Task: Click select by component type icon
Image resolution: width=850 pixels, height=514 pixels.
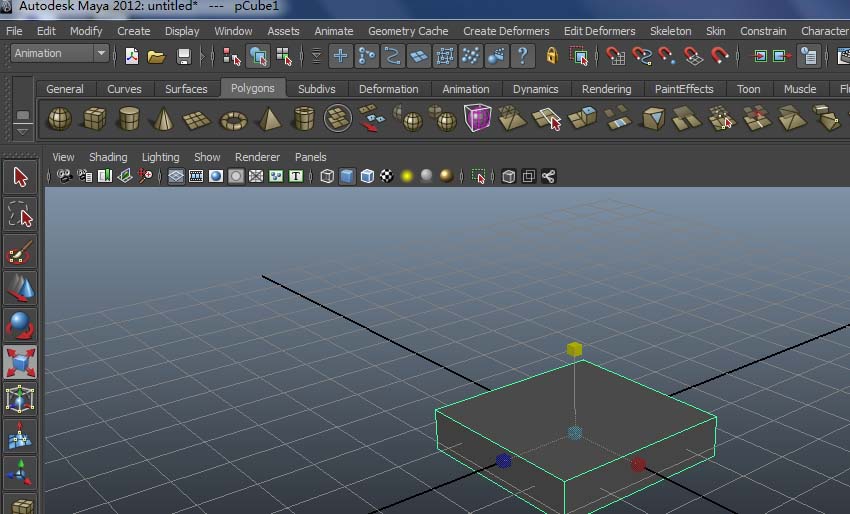Action: coord(284,56)
